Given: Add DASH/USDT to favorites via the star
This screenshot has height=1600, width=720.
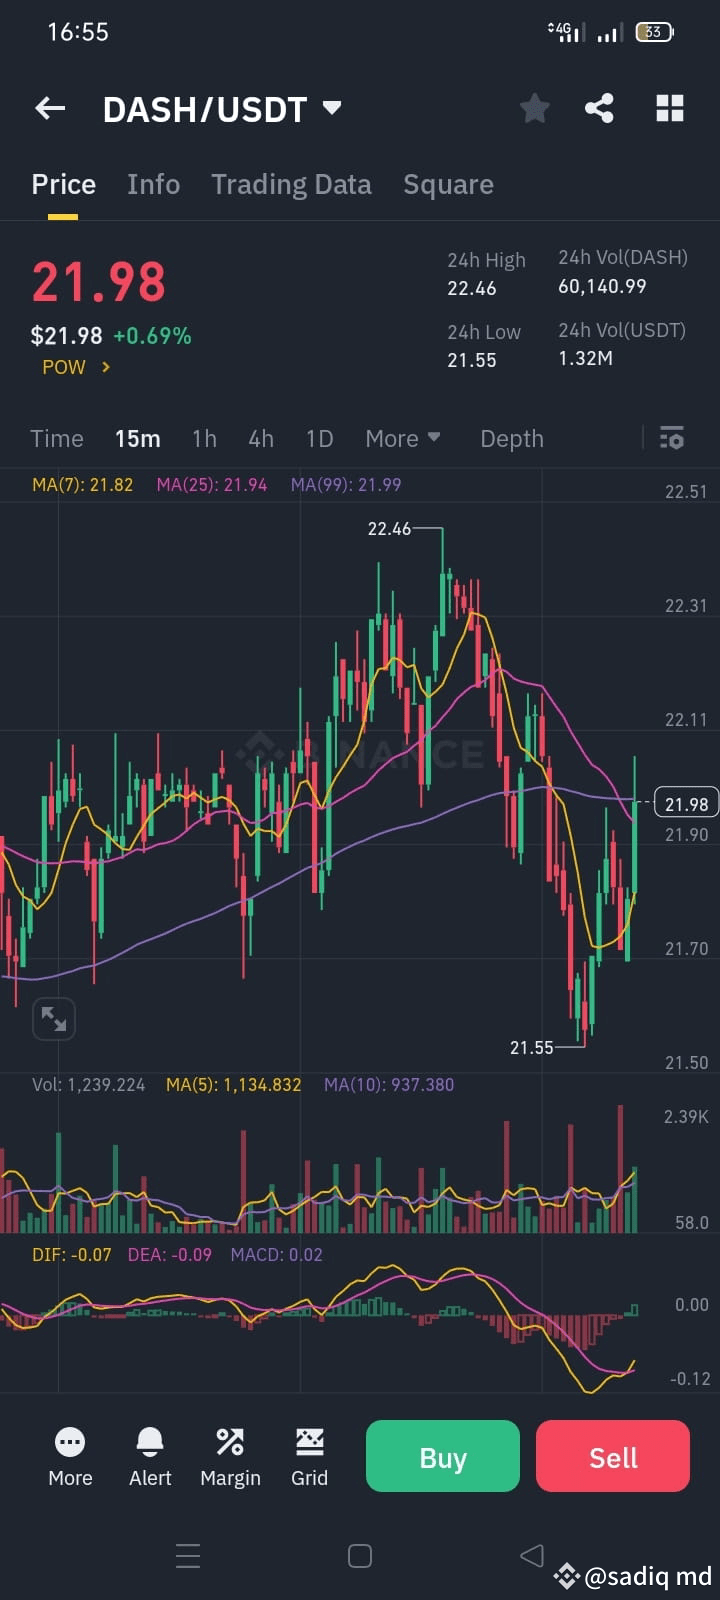Looking at the screenshot, I should pos(534,108).
